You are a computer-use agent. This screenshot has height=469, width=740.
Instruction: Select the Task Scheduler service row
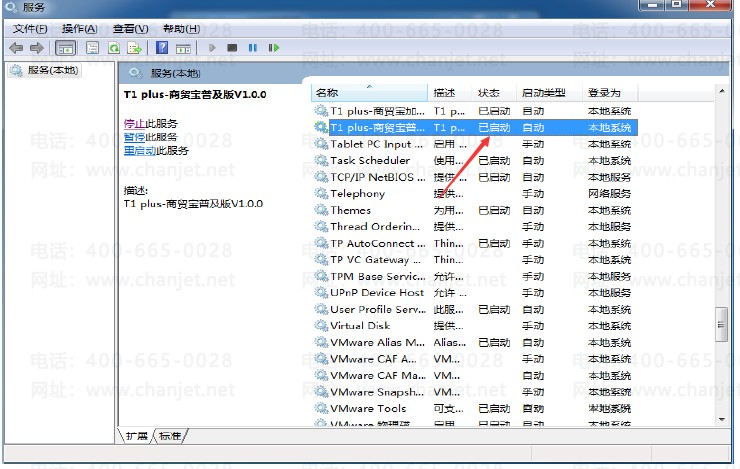click(x=474, y=161)
